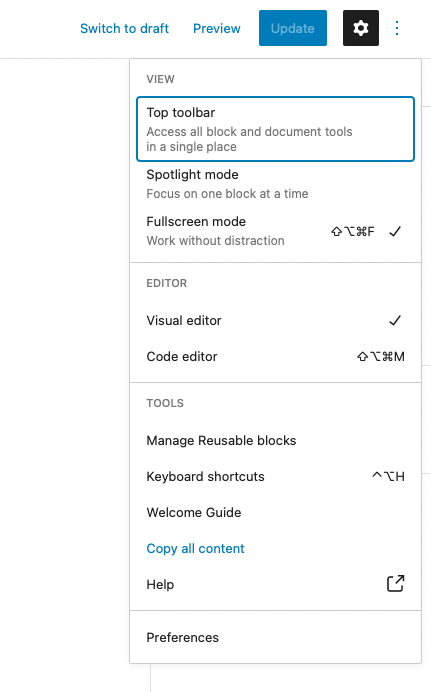Open the Settings gear panel
The image size is (431, 692).
click(360, 28)
